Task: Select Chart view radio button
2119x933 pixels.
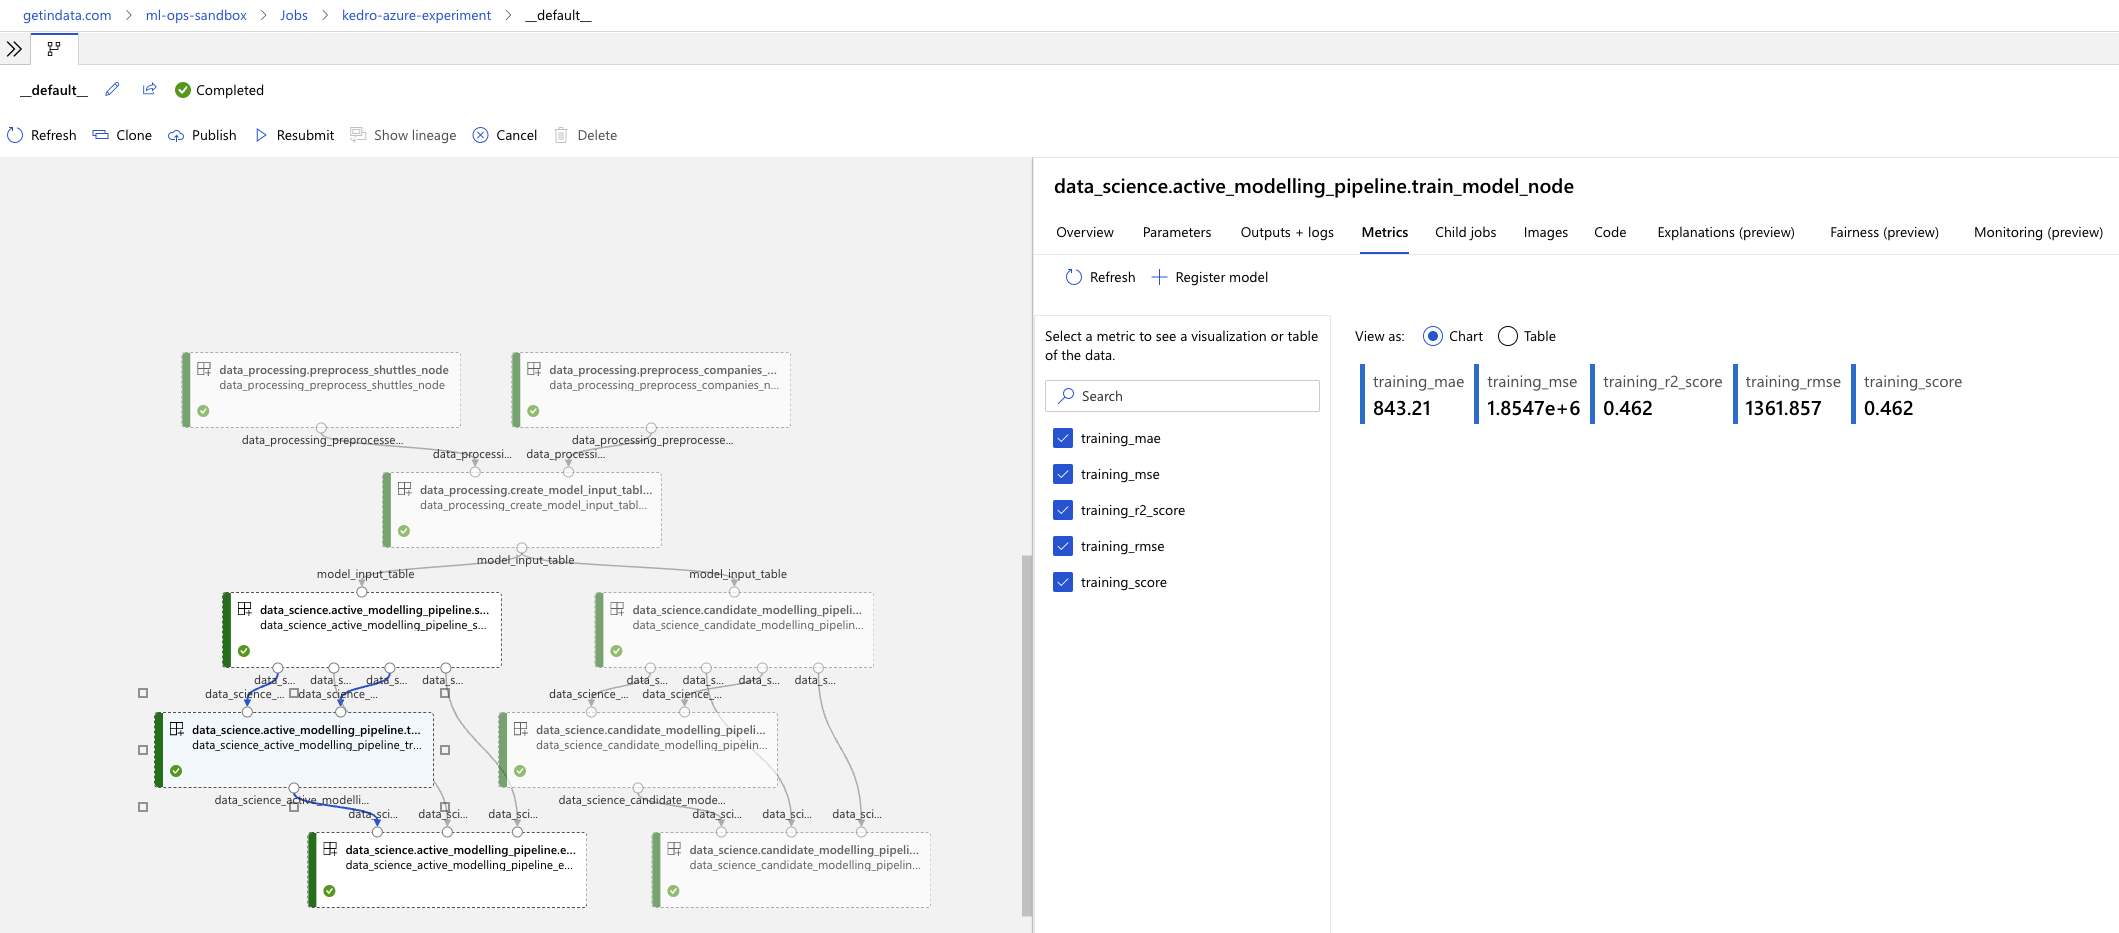Action: click(1432, 336)
